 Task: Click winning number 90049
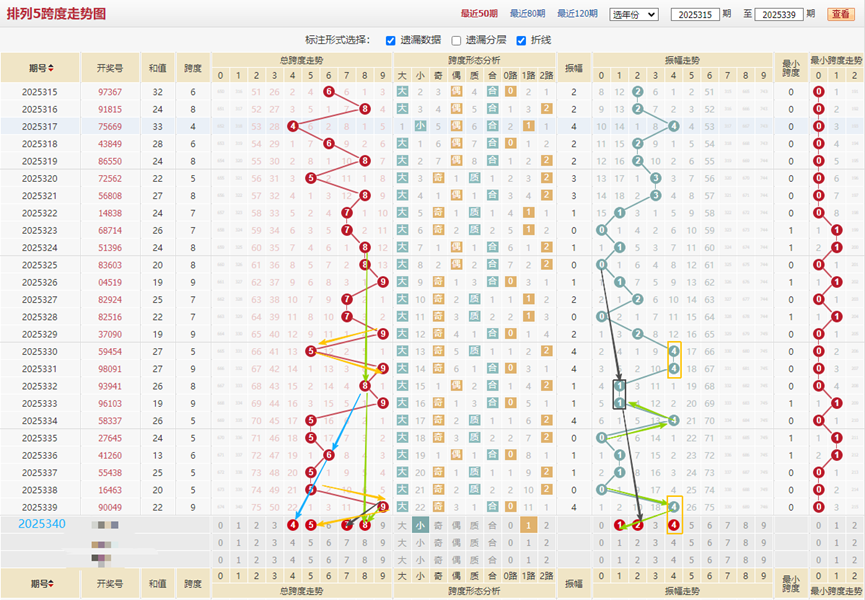110,507
